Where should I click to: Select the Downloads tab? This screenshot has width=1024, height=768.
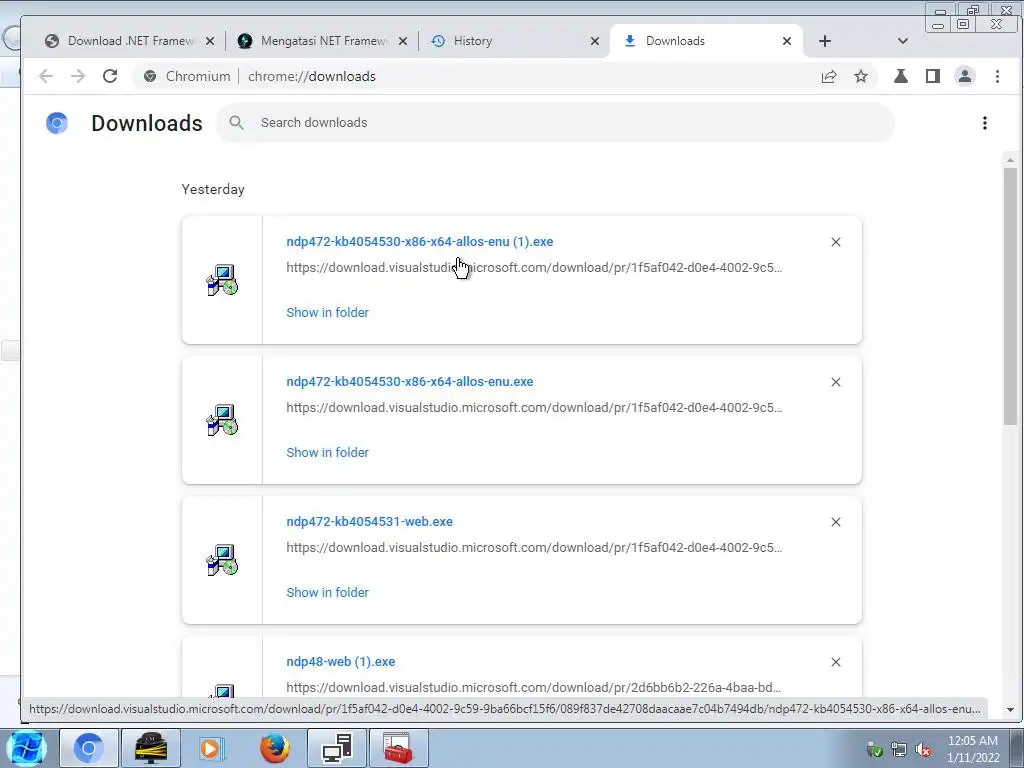click(705, 41)
